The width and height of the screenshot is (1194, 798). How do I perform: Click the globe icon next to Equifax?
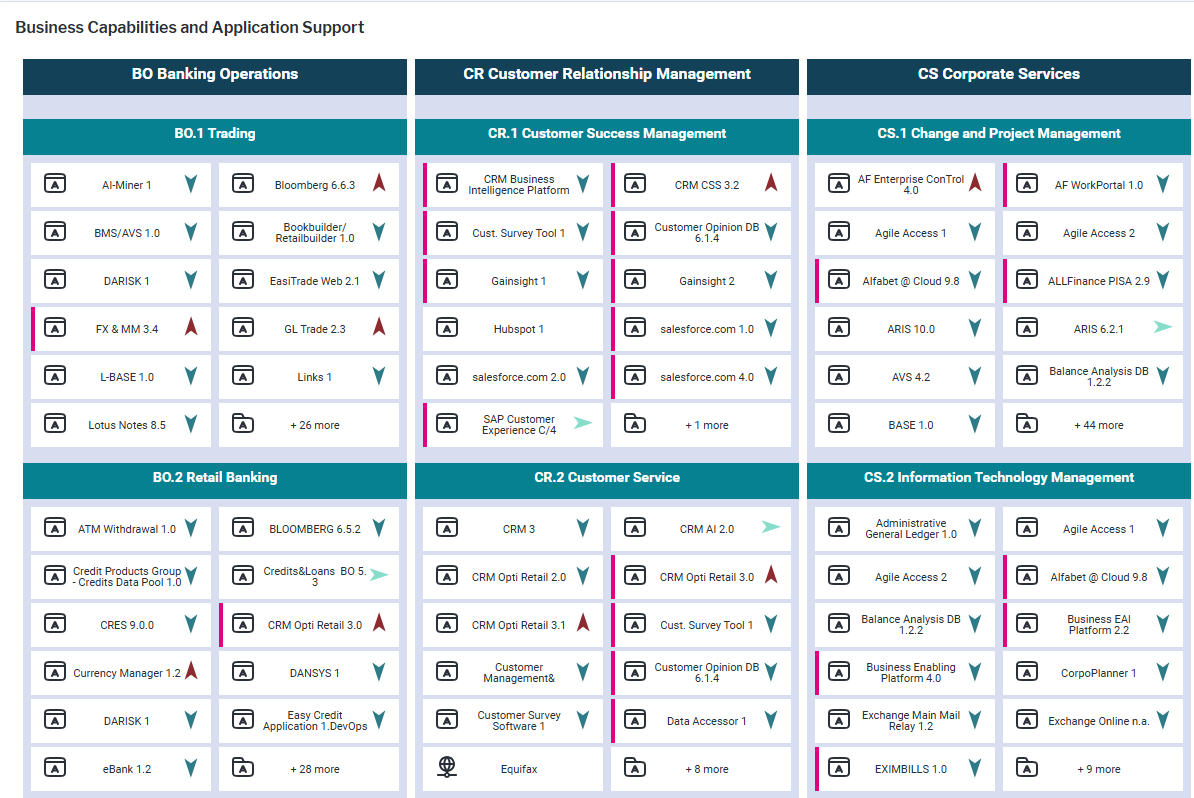447,768
